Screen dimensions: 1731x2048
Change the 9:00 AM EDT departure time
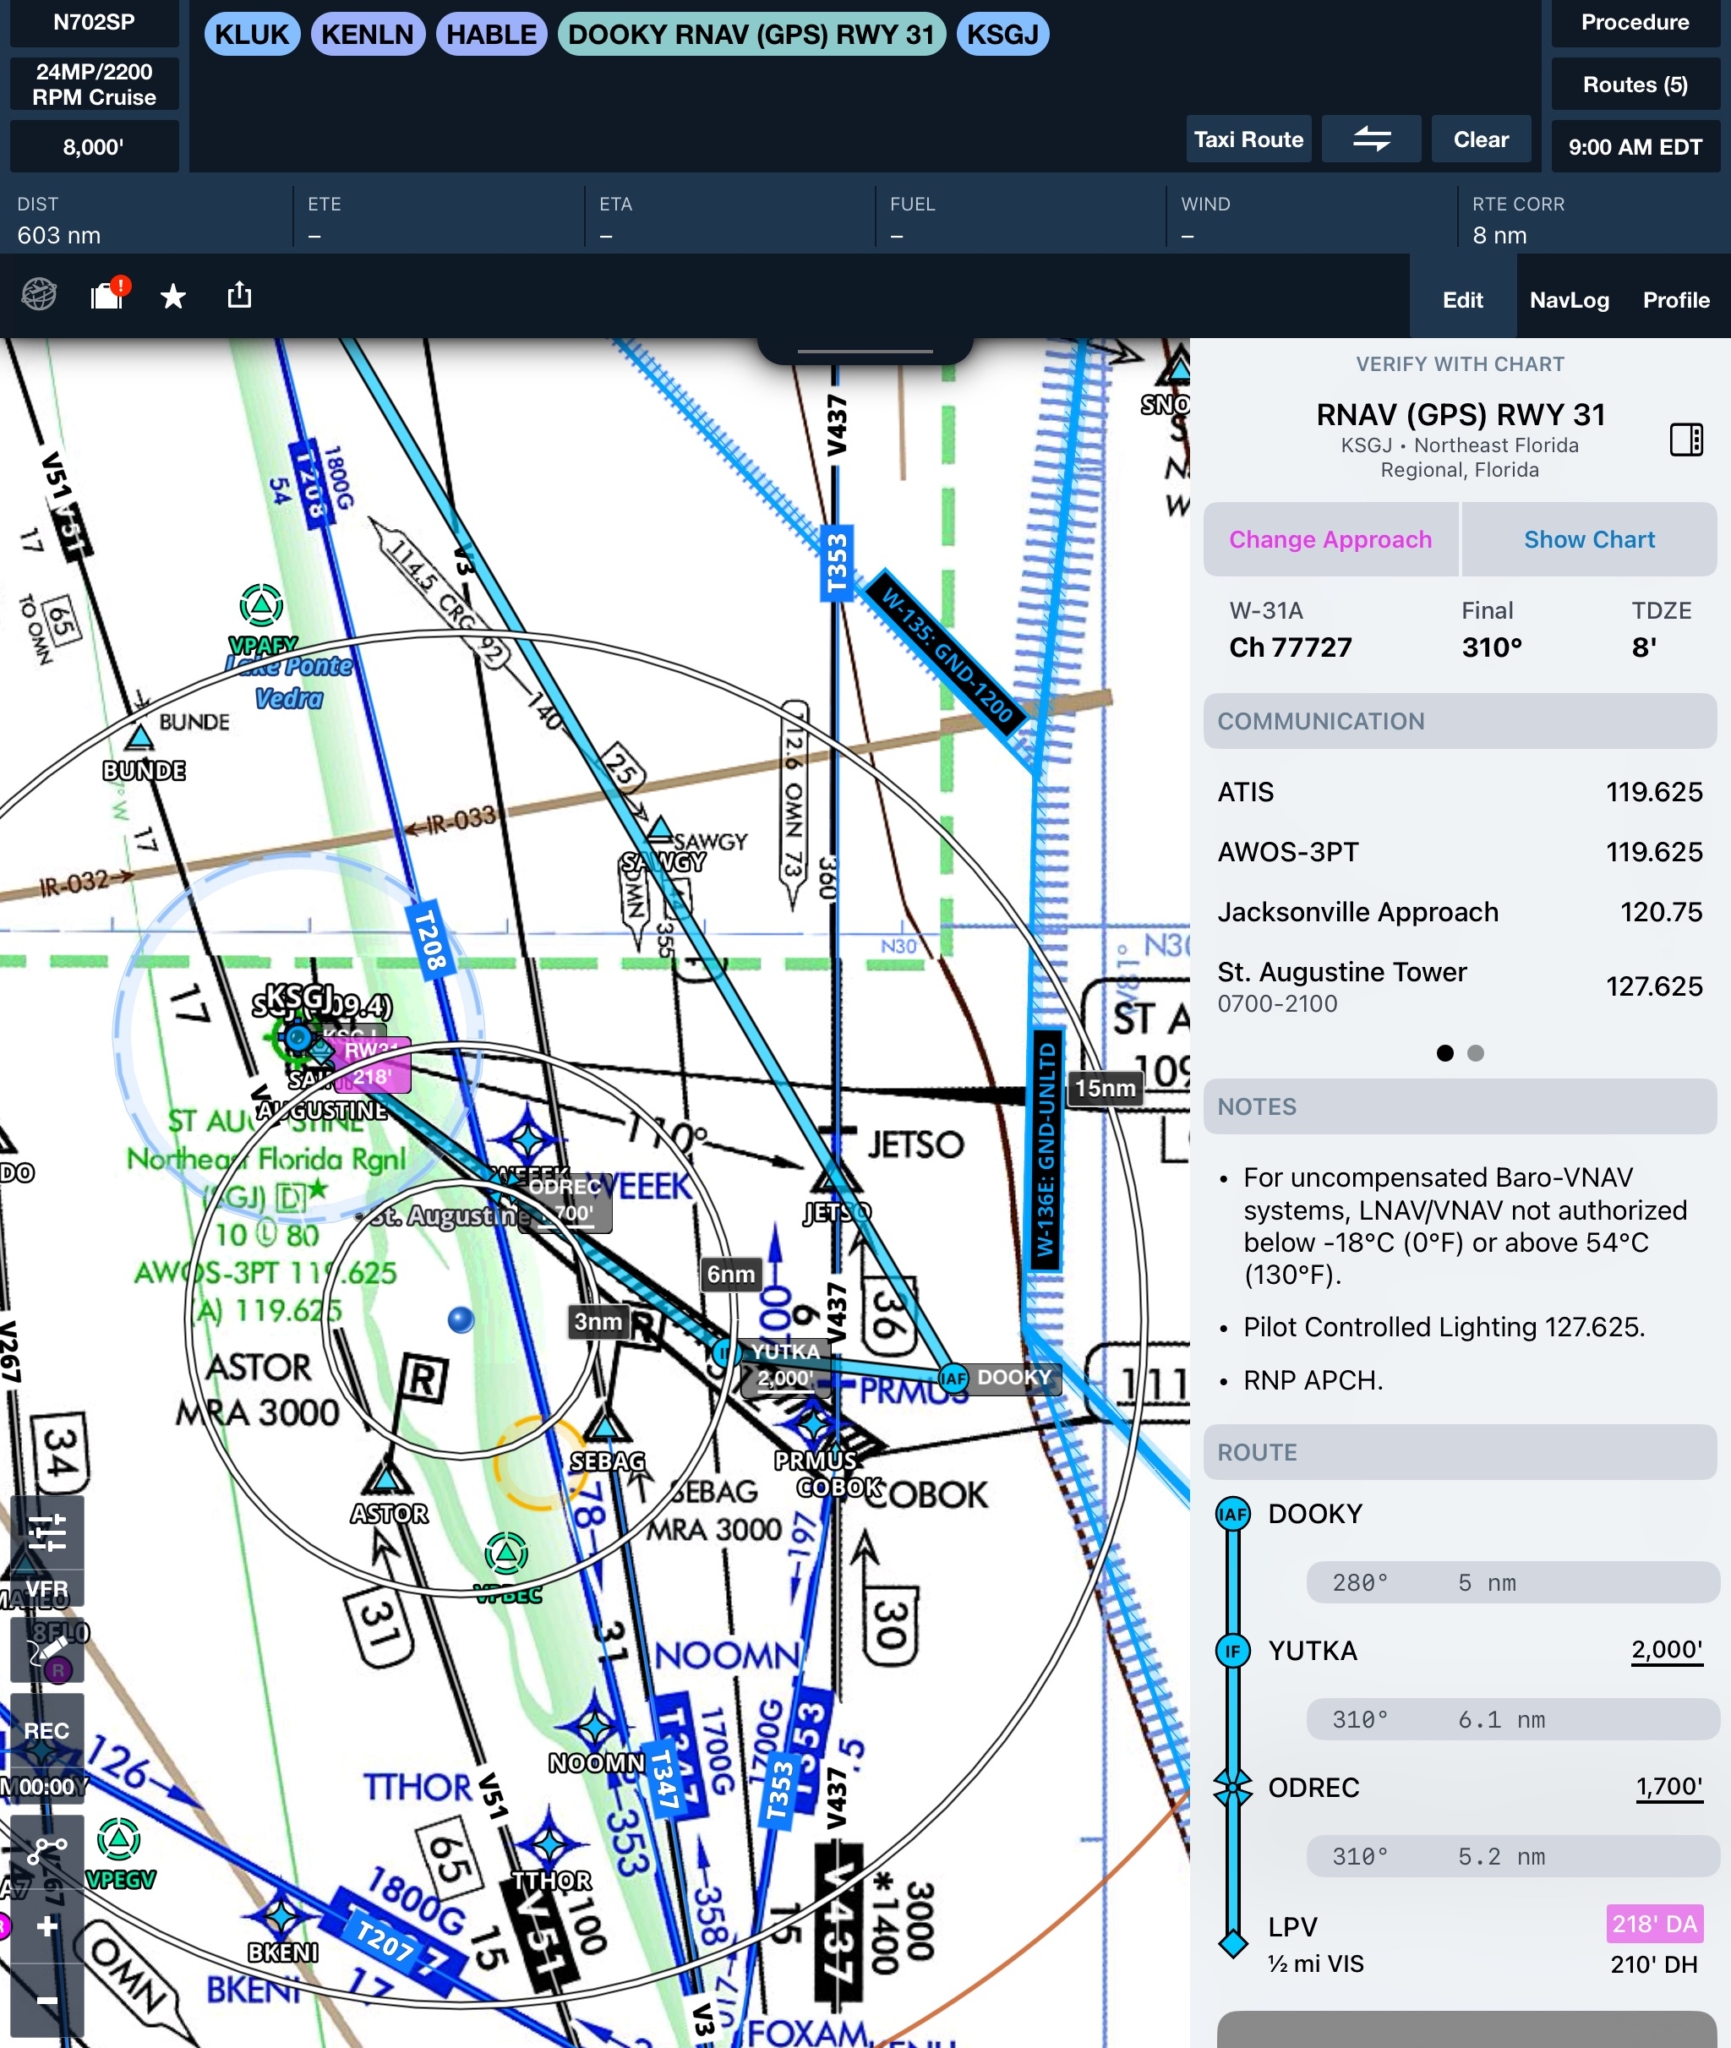pos(1636,146)
